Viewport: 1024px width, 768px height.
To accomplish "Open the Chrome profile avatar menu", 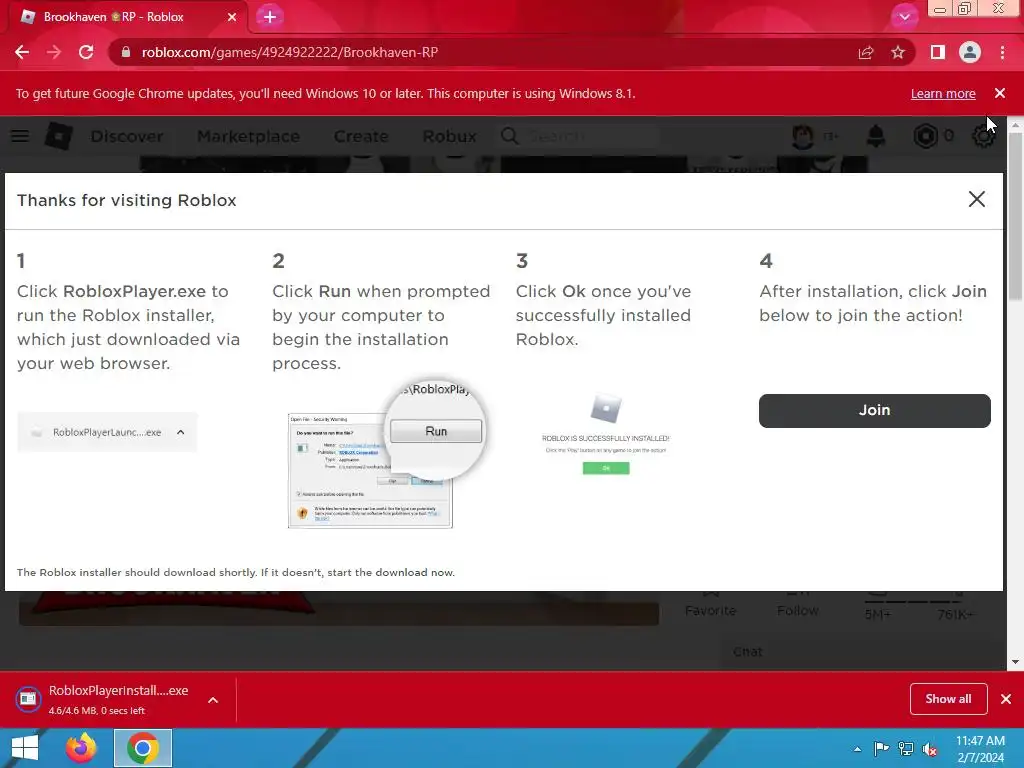I will click(970, 52).
